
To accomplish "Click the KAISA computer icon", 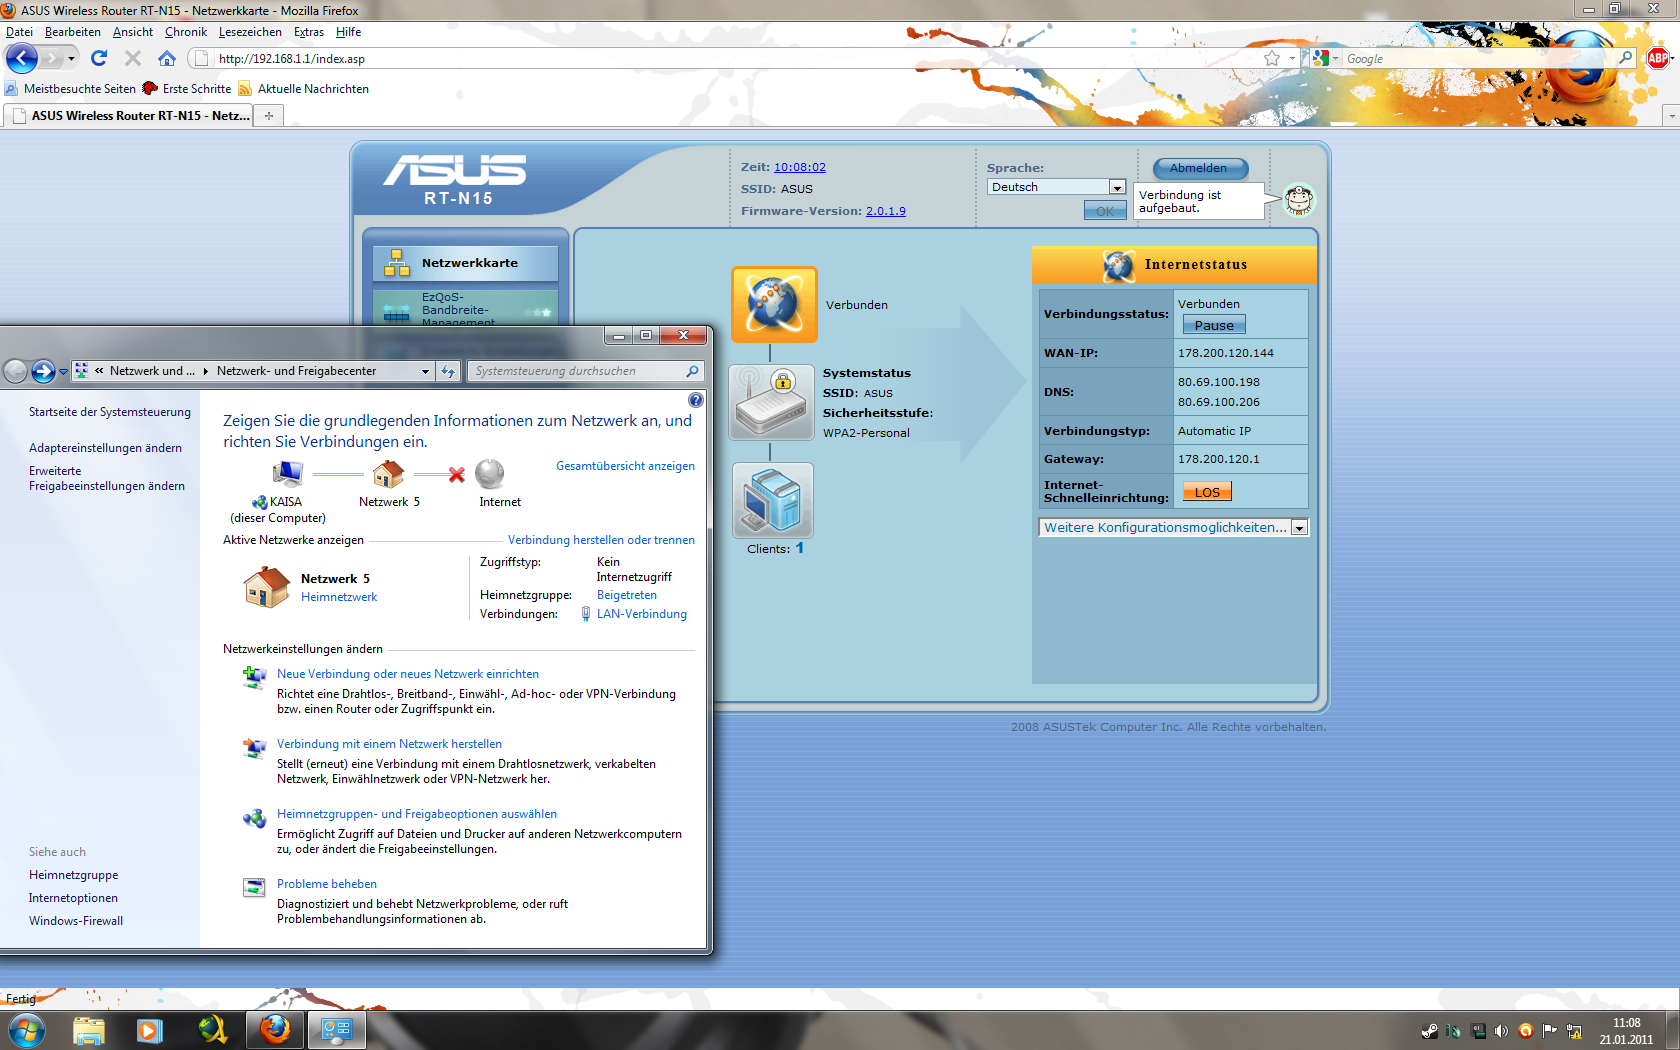I will (287, 474).
